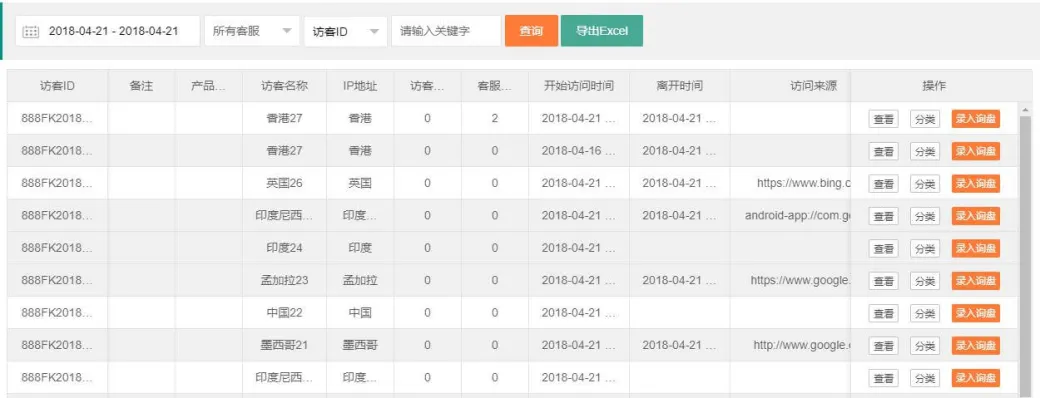Viewport: 1040px width, 398px height.
Task: Focus the 请输入关键字 keyword input
Action: pyautogui.click(x=446, y=31)
